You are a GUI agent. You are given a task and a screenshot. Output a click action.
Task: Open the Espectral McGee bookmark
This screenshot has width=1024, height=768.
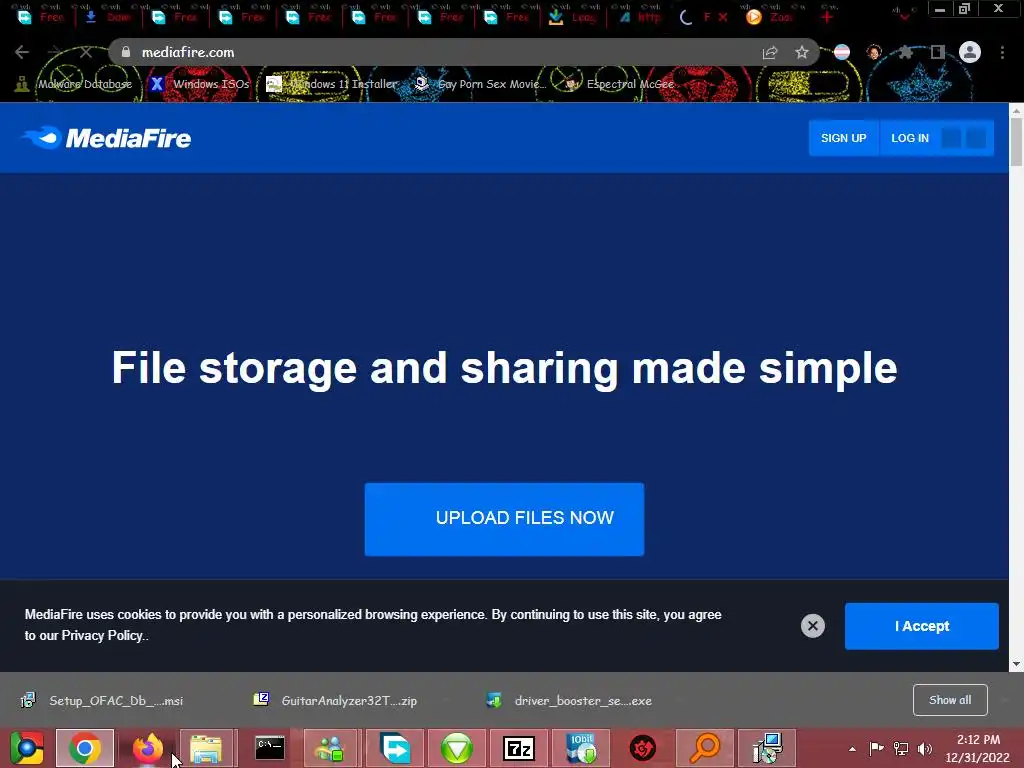coord(619,84)
